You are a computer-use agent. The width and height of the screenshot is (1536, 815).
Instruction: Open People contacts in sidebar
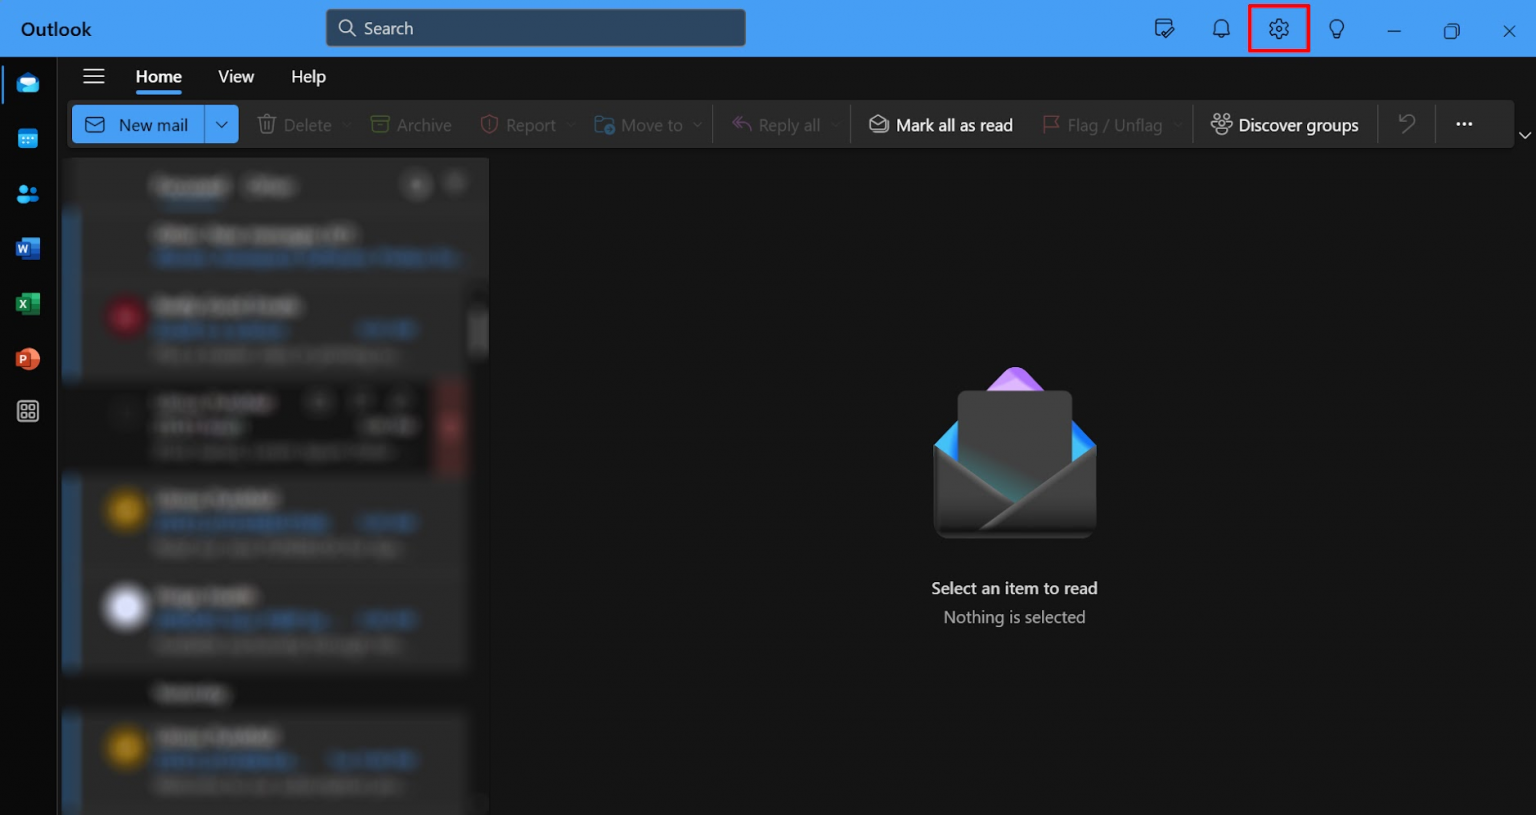click(28, 194)
